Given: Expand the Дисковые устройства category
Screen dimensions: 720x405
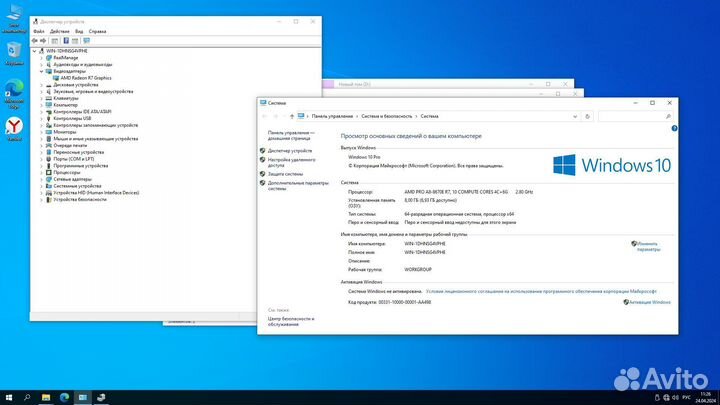Looking at the screenshot, I should pos(41,85).
